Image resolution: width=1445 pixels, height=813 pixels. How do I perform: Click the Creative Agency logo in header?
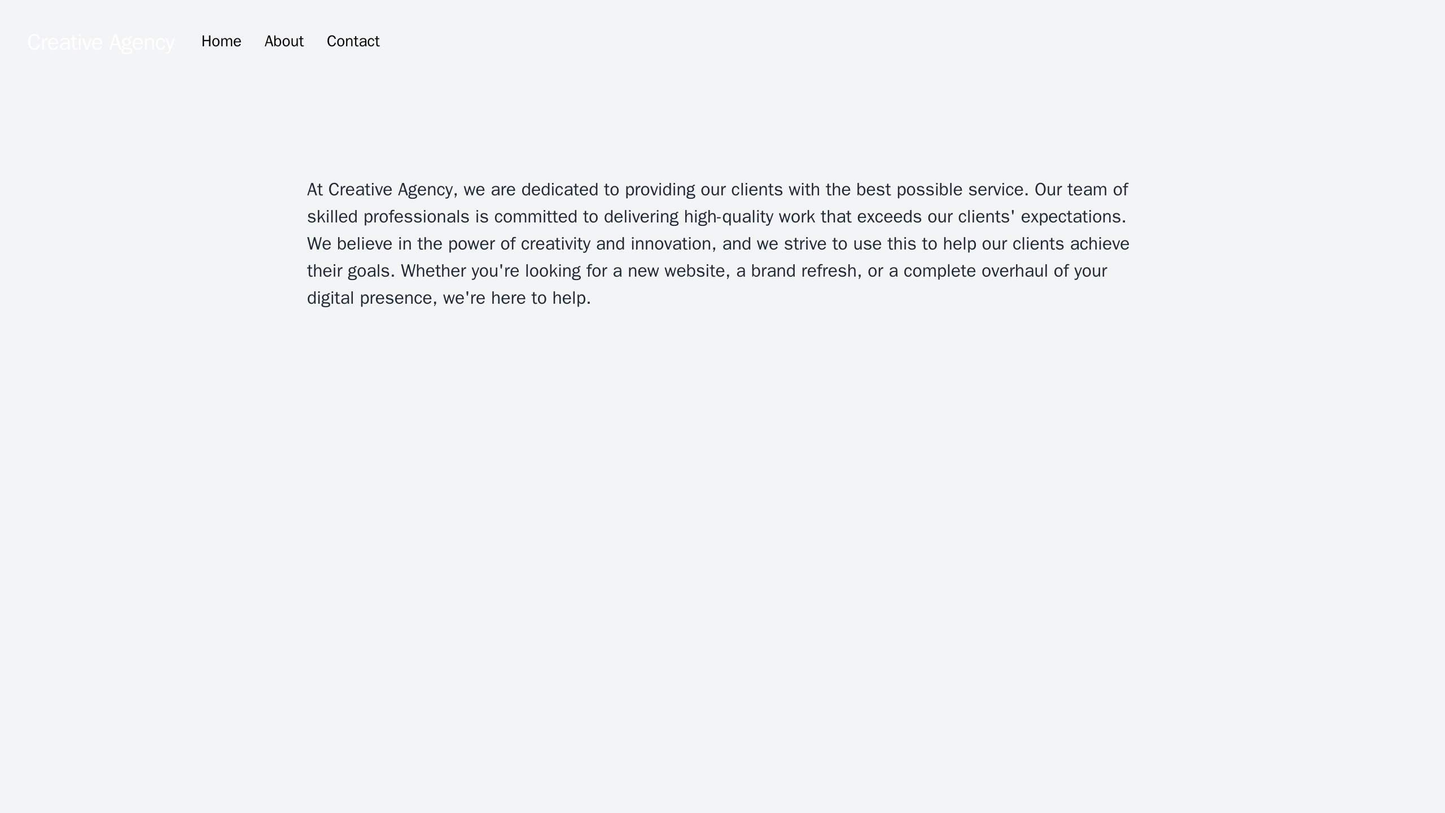[100, 42]
